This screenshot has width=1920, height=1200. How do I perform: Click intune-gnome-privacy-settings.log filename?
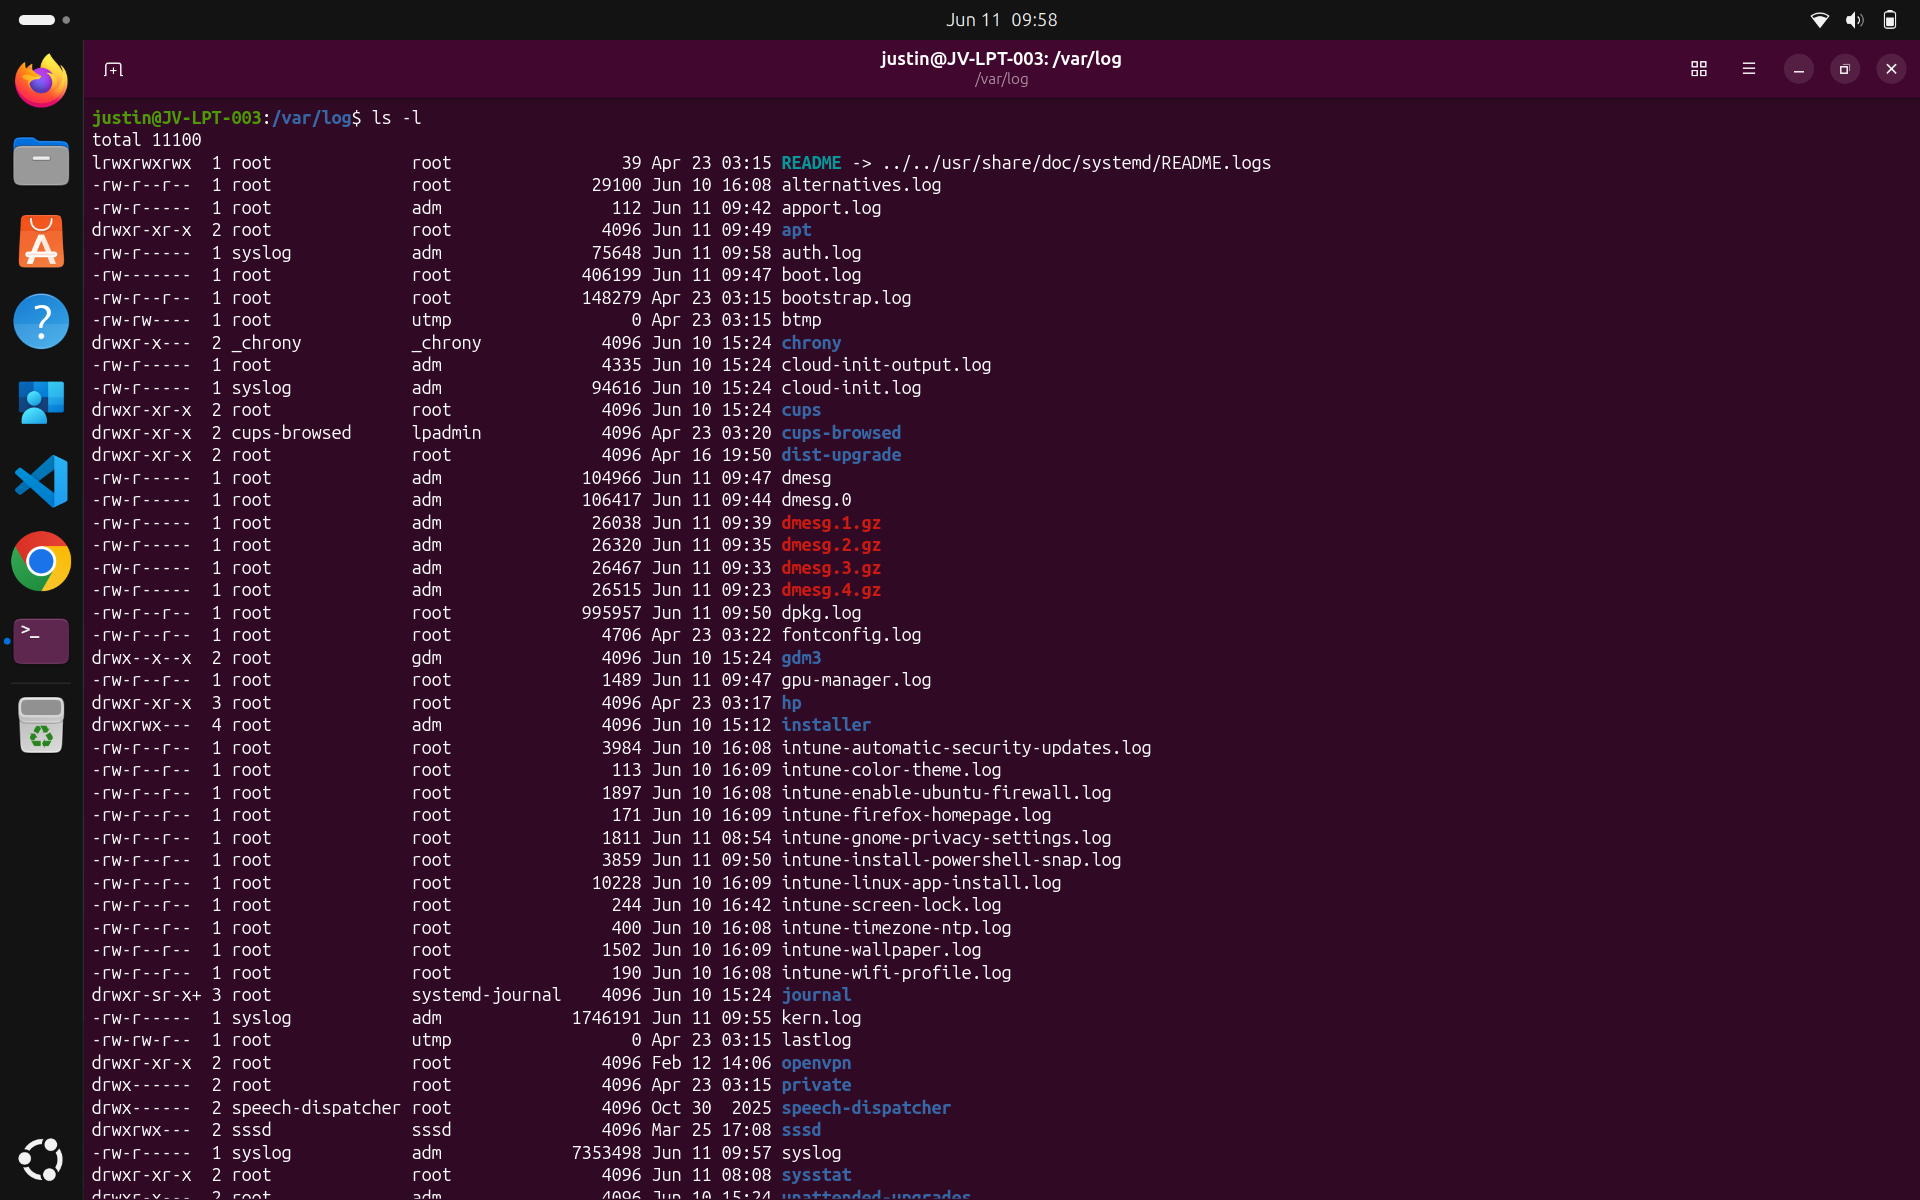946,838
